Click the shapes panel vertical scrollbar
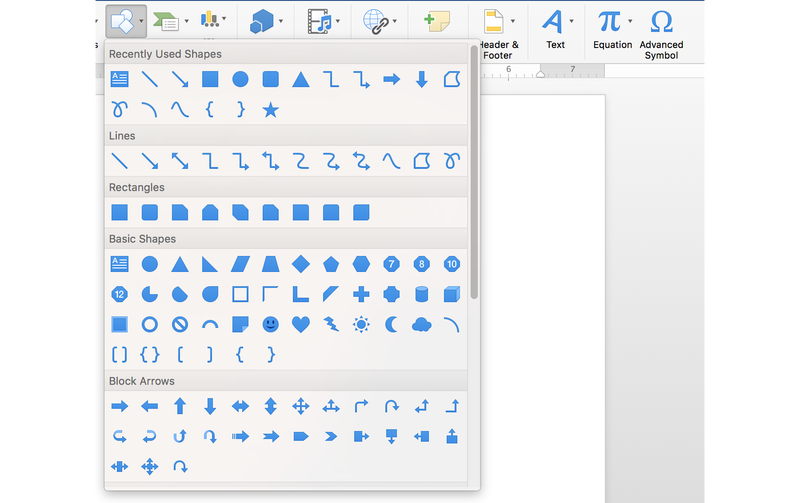The height and width of the screenshot is (503, 800). tap(474, 173)
